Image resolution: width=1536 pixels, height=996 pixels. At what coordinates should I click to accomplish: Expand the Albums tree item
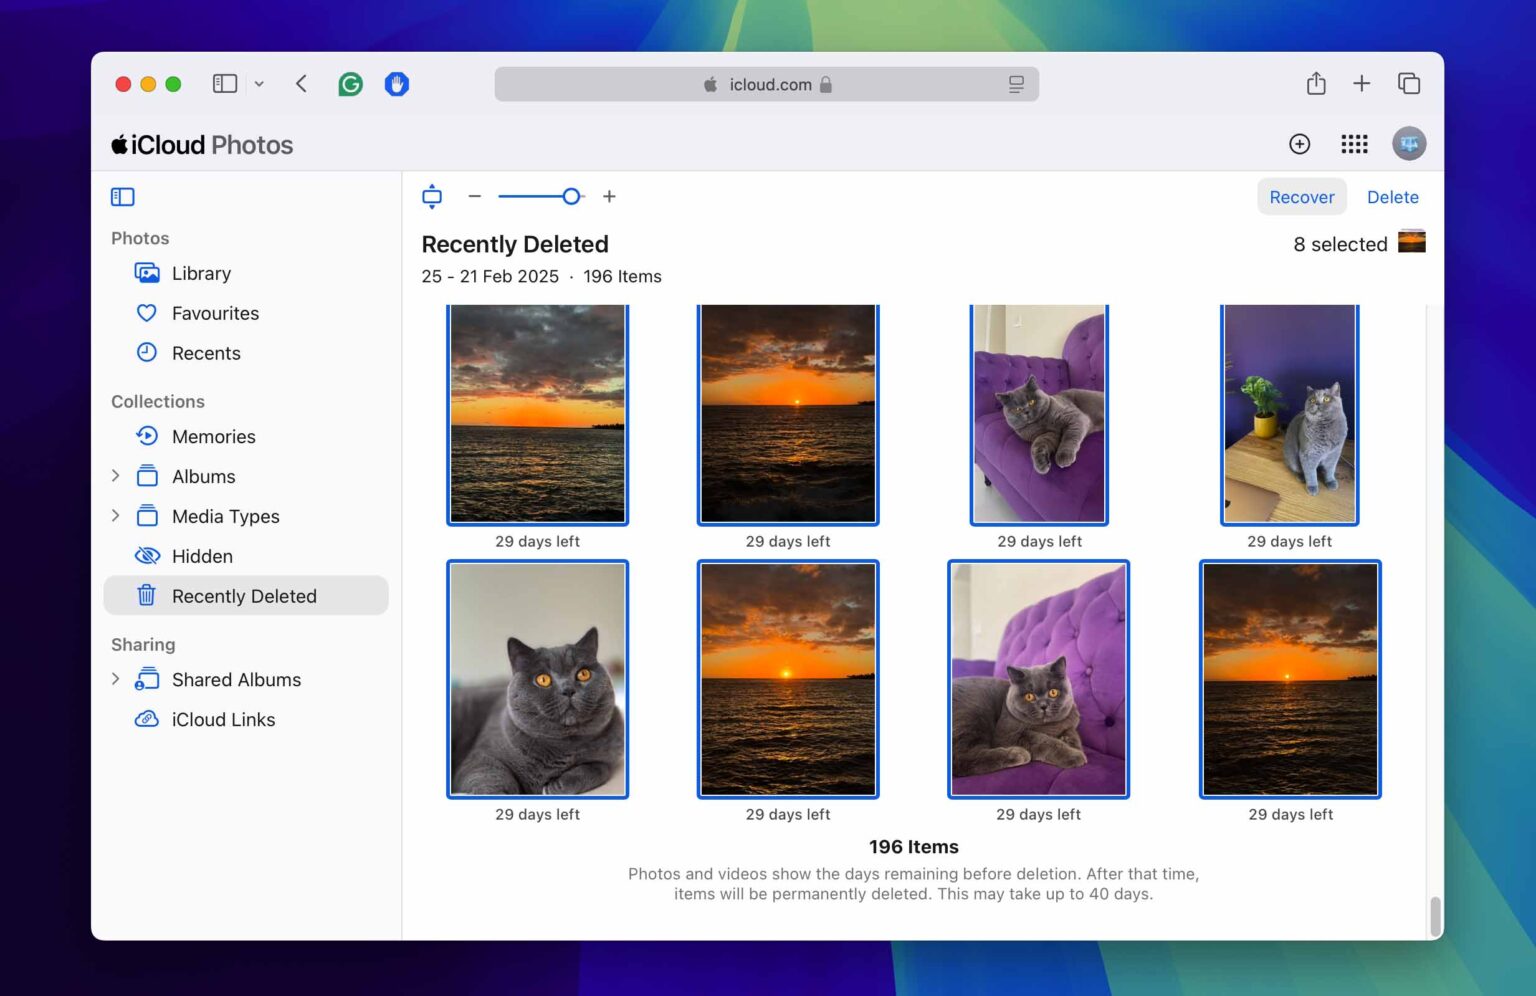pyautogui.click(x=115, y=476)
